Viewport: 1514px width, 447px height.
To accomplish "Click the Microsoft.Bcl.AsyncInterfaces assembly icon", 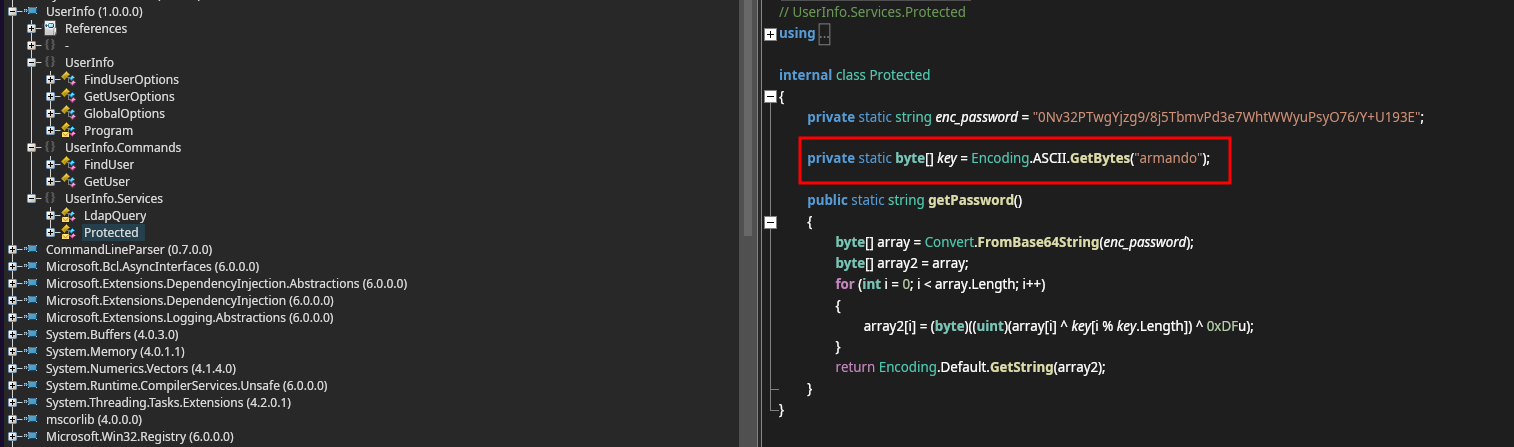I will (x=31, y=266).
